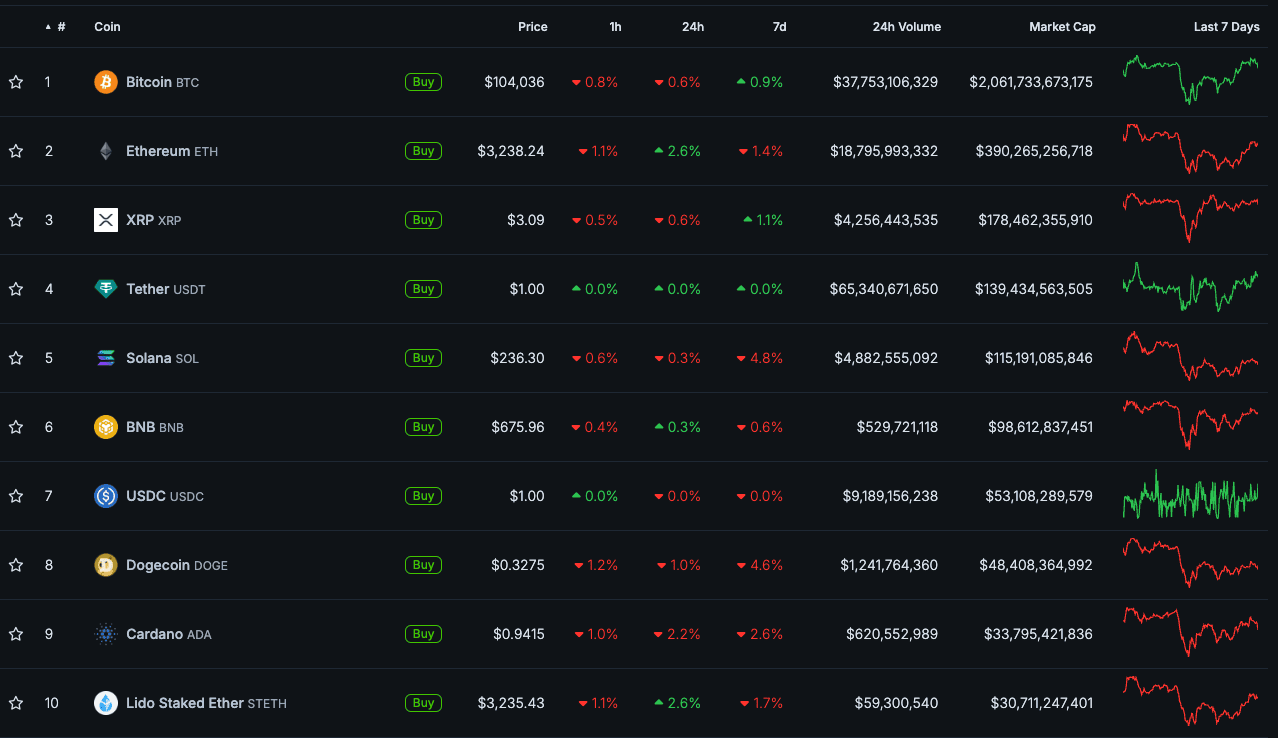Click the Dogecoin Buy button
The image size is (1278, 738).
(x=423, y=565)
